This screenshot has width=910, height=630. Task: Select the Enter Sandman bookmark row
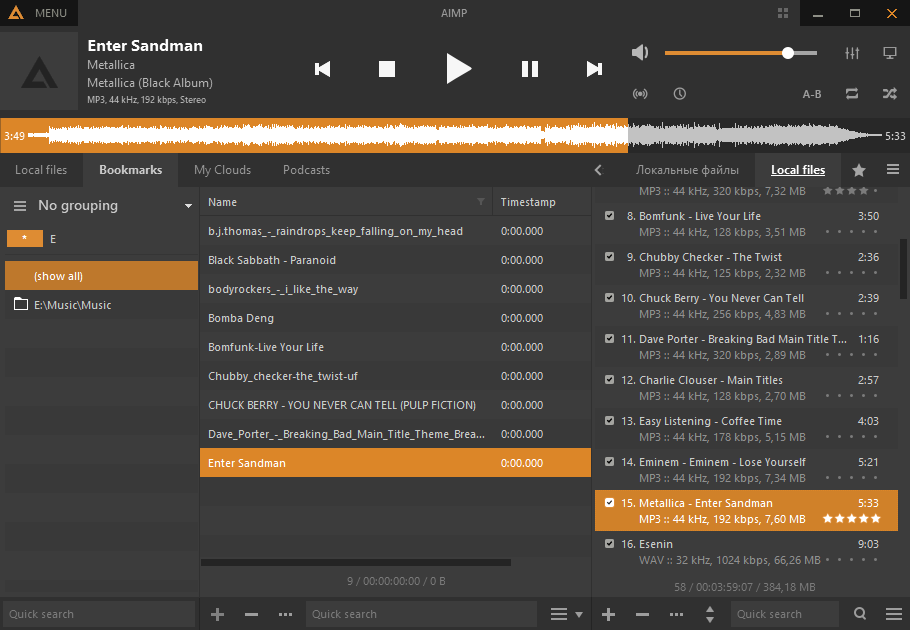pos(395,462)
